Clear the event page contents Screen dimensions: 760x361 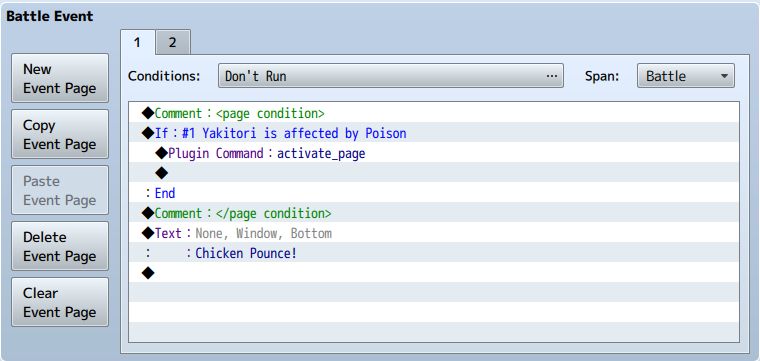point(60,302)
